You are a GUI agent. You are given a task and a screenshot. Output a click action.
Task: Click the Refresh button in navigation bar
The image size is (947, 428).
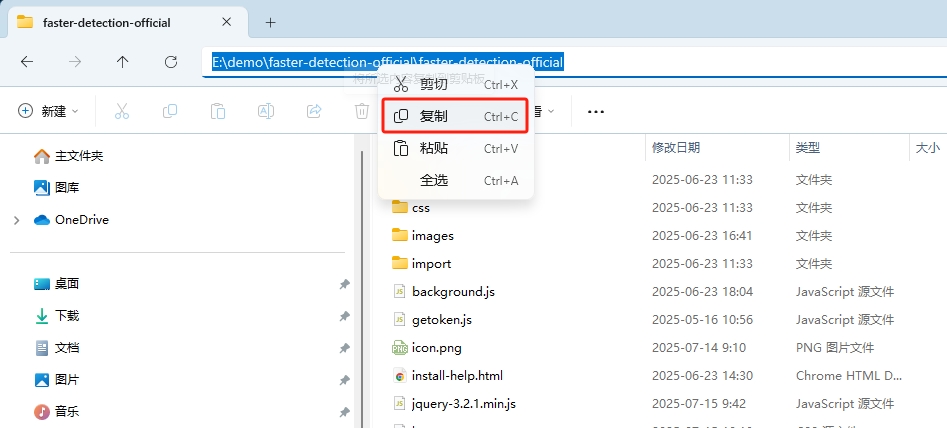[x=171, y=62]
